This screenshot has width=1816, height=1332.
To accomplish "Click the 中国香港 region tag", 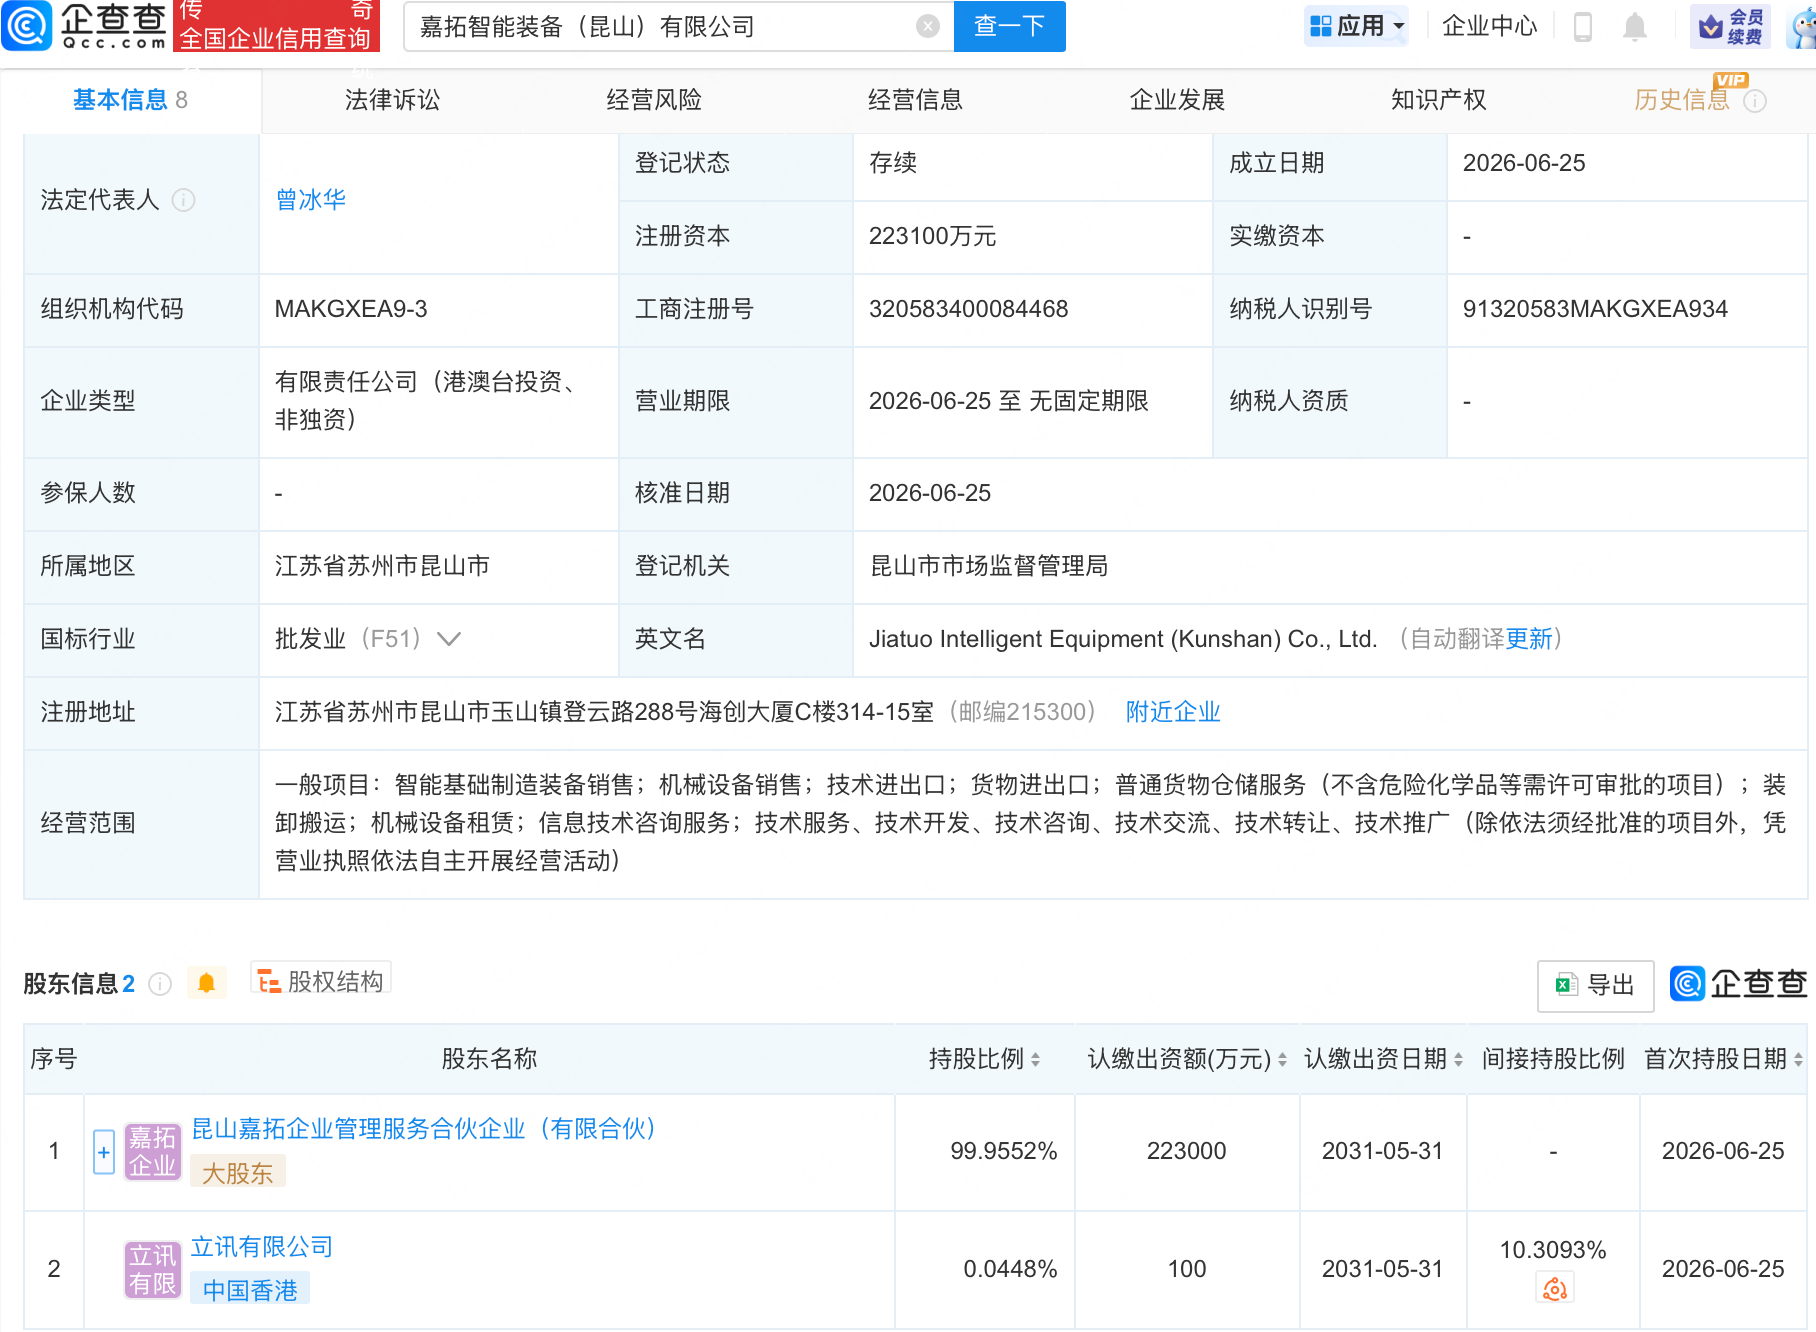I will (250, 1290).
